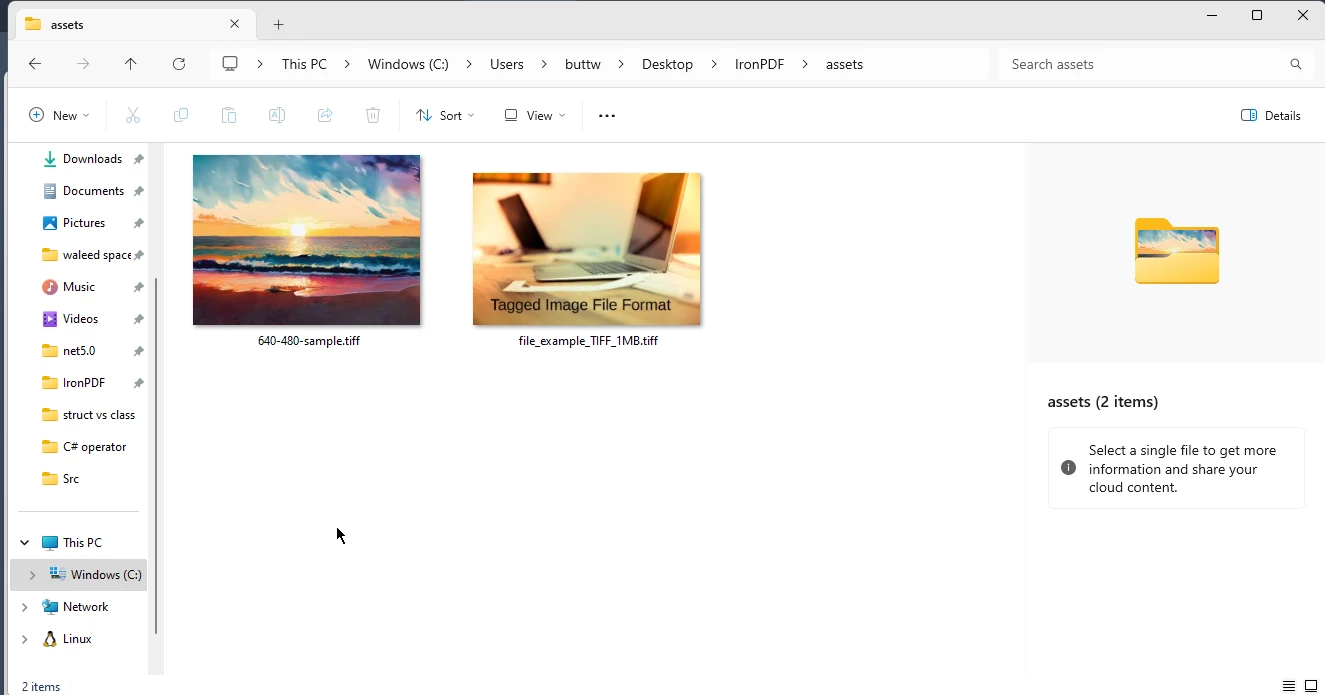Click the assets tab title
1325x695 pixels.
pos(67,24)
